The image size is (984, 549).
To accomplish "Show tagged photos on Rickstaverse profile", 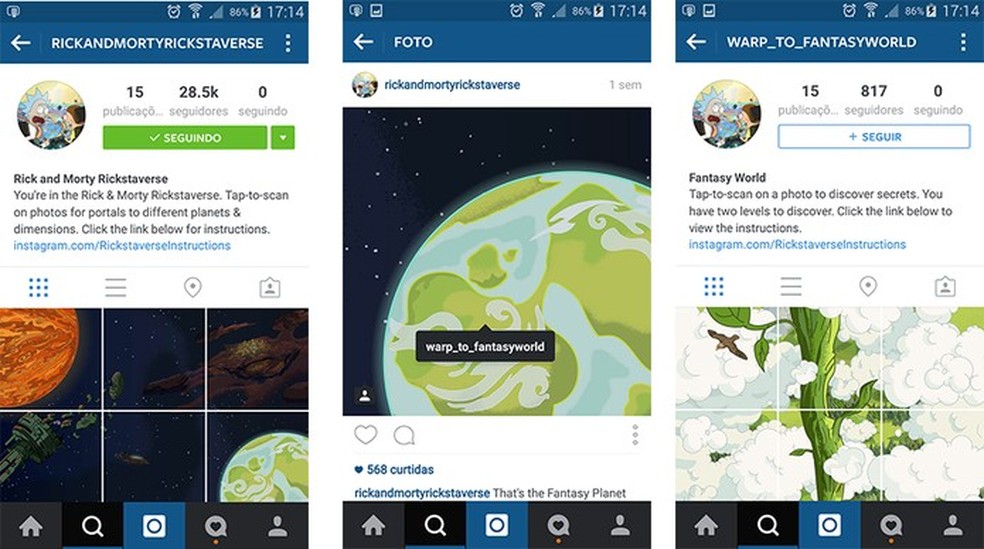I will [270, 287].
